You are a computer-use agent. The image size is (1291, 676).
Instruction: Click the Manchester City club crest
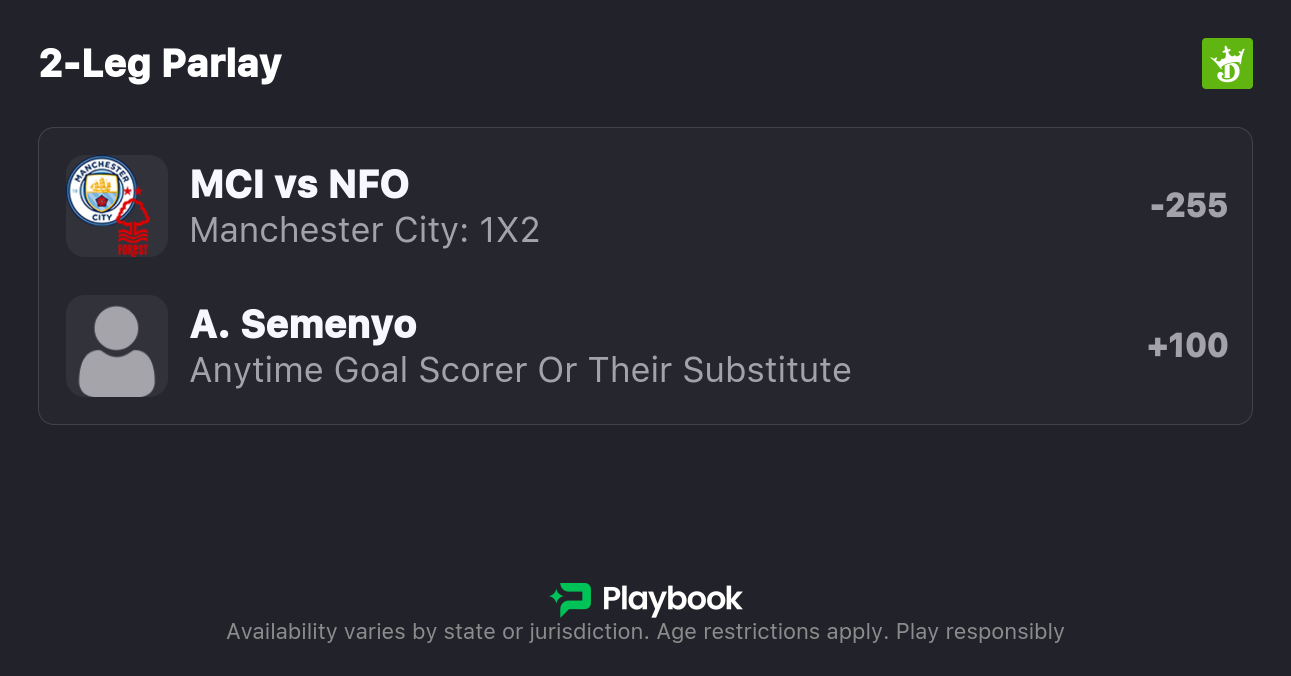pyautogui.click(x=101, y=190)
